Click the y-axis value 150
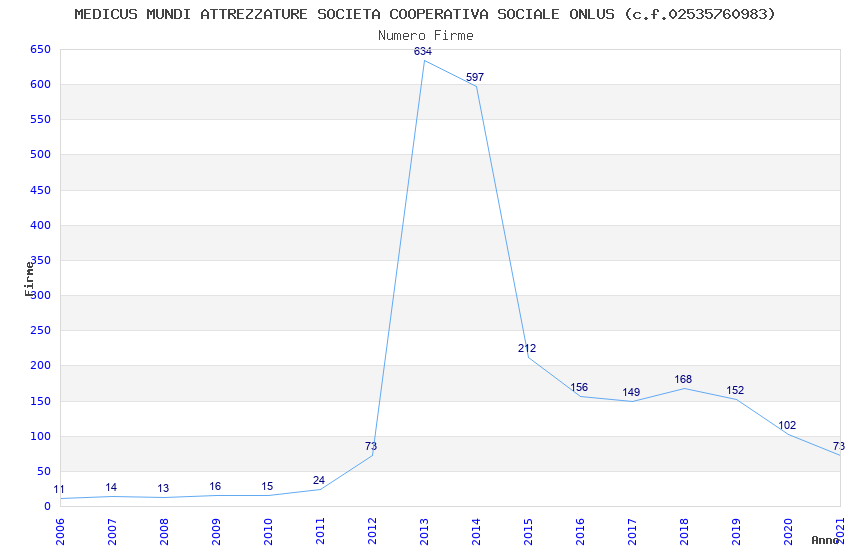Image resolution: width=850 pixels, height=550 pixels. click(40, 402)
